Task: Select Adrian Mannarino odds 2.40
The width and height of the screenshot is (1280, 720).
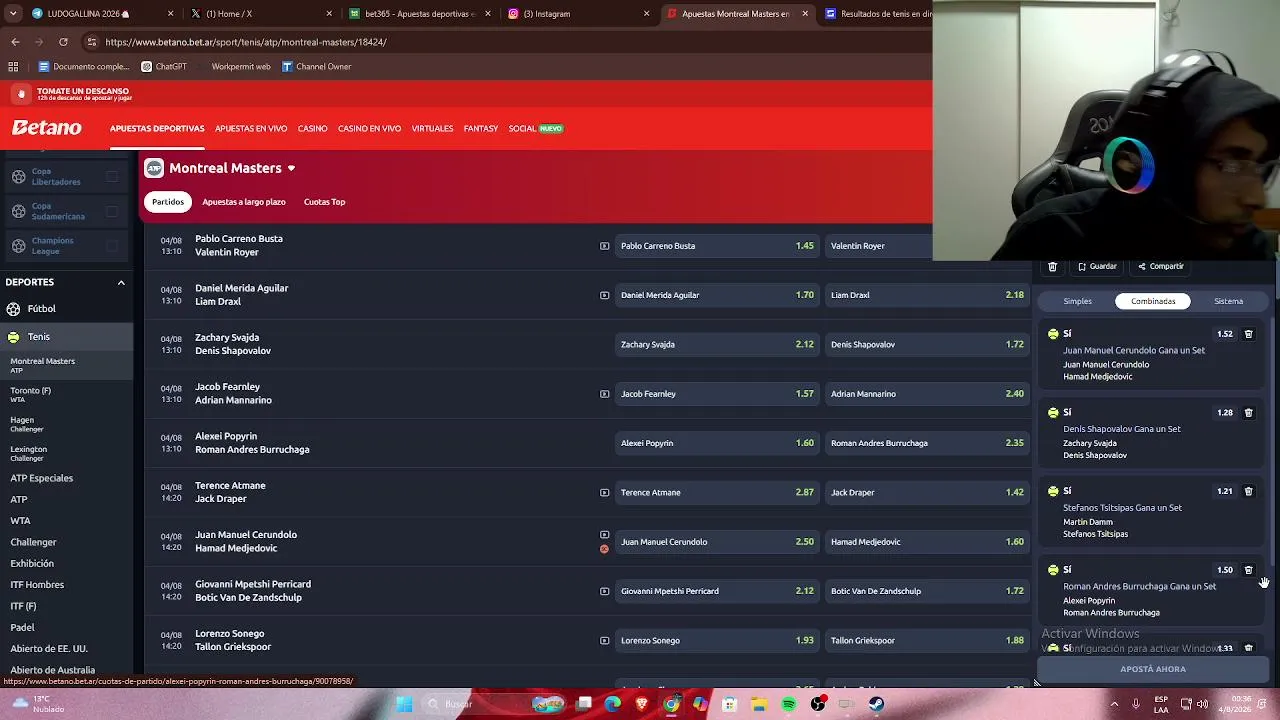Action: pyautogui.click(x=927, y=394)
